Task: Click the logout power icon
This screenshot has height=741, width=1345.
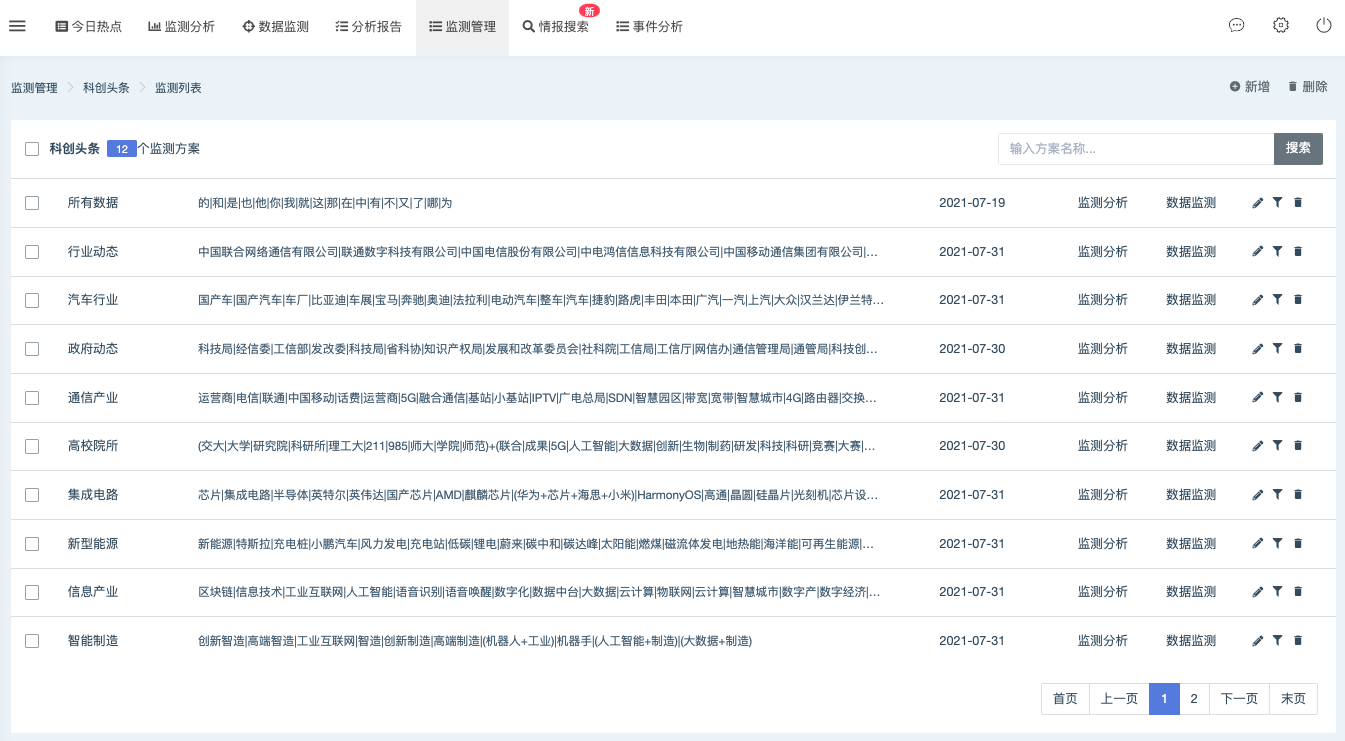Action: point(1325,25)
